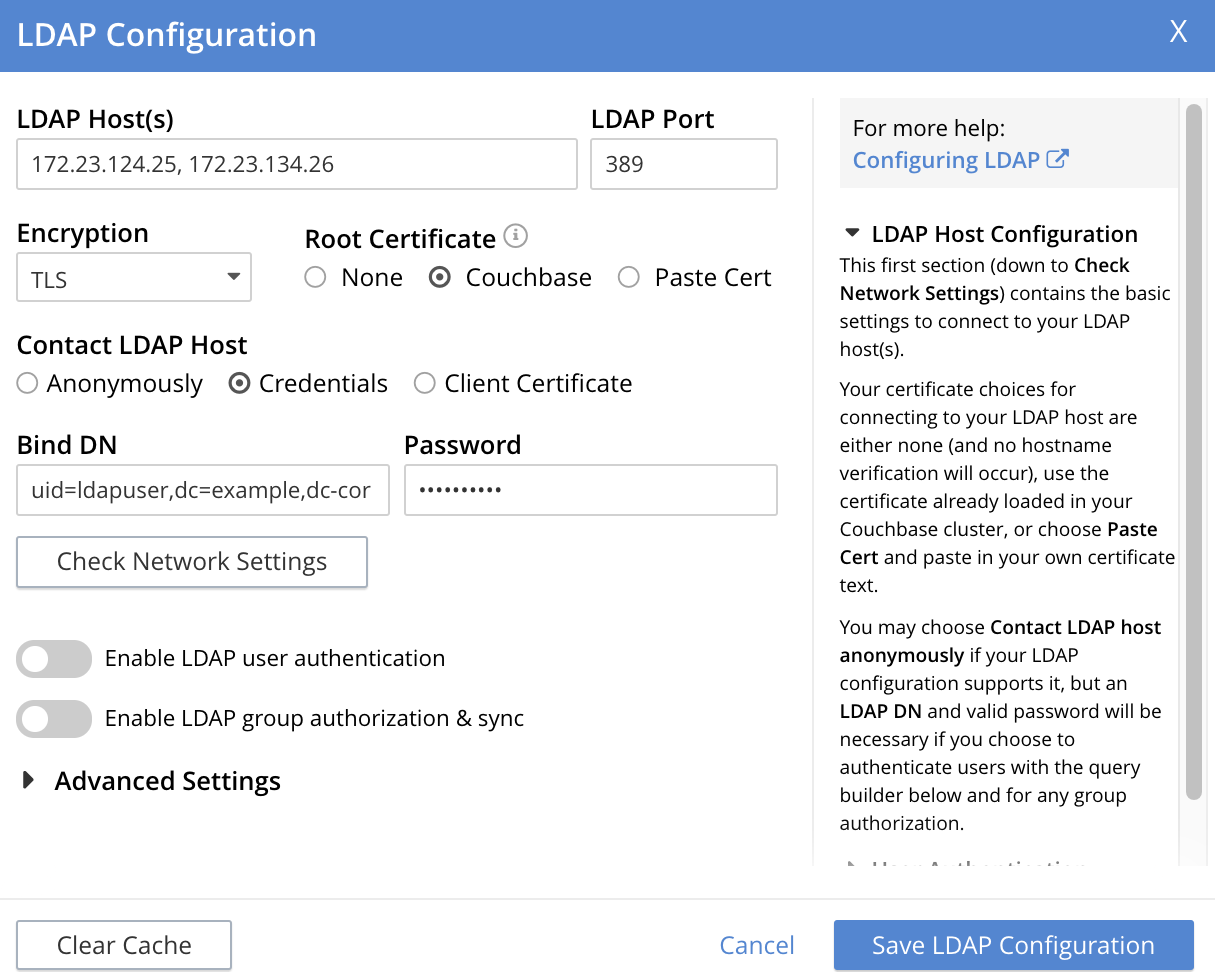Open the Encryption dropdown showing TLS
Screen dimensions: 1215x972
133,278
